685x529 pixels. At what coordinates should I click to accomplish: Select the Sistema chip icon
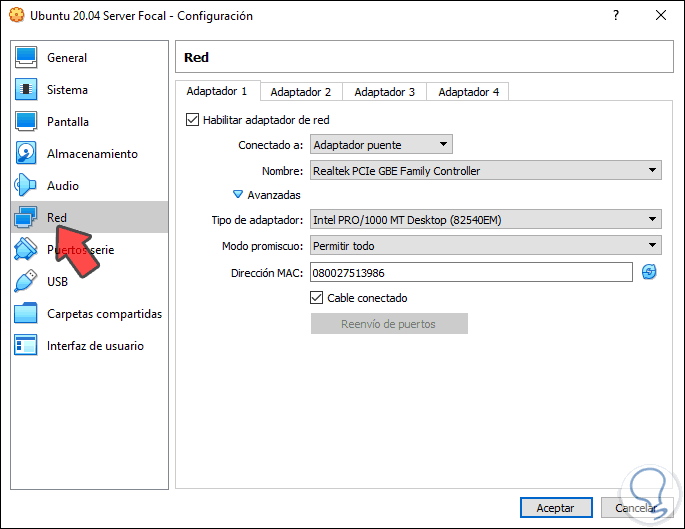[x=26, y=90]
